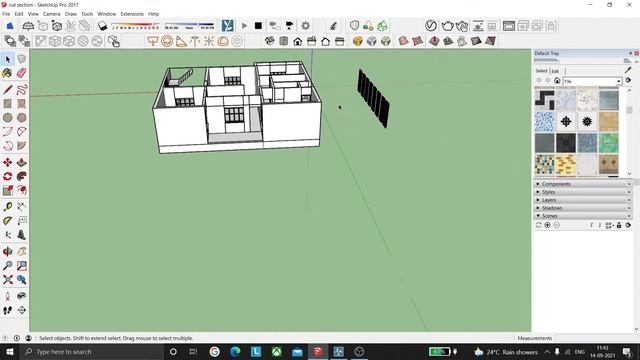Select the green marble tile swatch
This screenshot has width=640, height=360.
pos(609,143)
